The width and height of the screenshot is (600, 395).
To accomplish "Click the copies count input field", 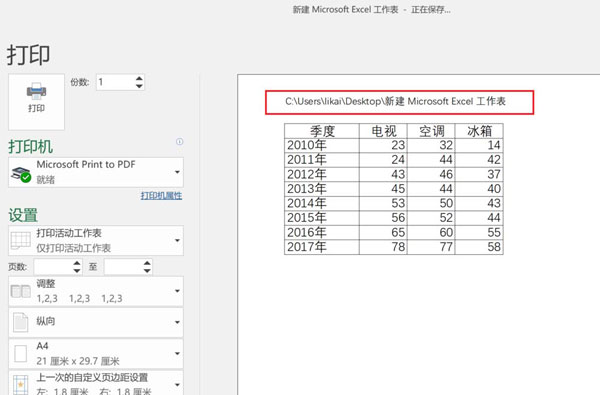I will click(116, 82).
